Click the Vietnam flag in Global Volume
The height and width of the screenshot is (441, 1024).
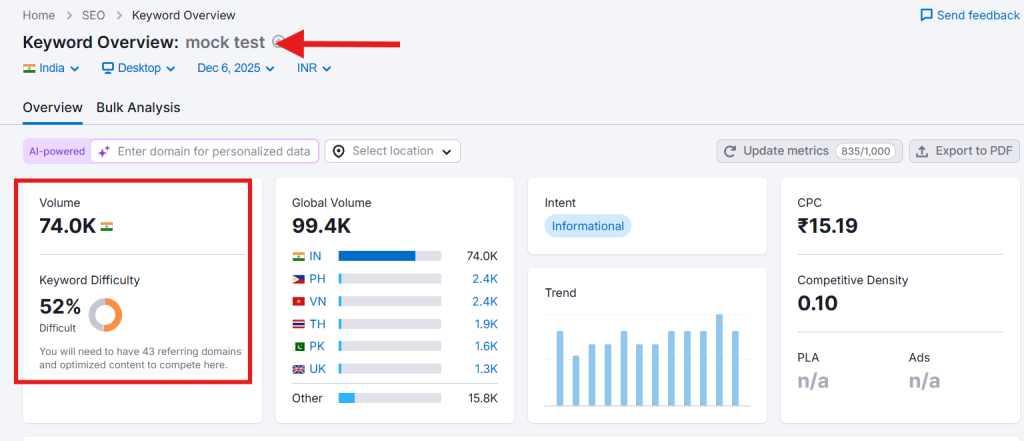click(298, 301)
